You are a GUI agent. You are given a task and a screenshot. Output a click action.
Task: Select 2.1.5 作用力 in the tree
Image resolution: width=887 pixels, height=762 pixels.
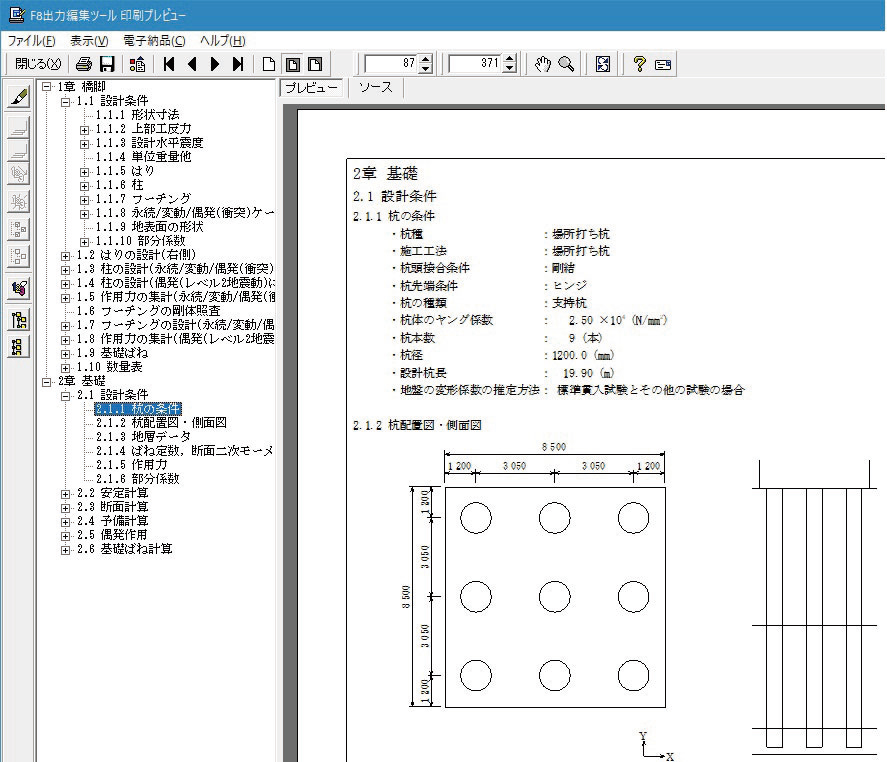pos(132,465)
